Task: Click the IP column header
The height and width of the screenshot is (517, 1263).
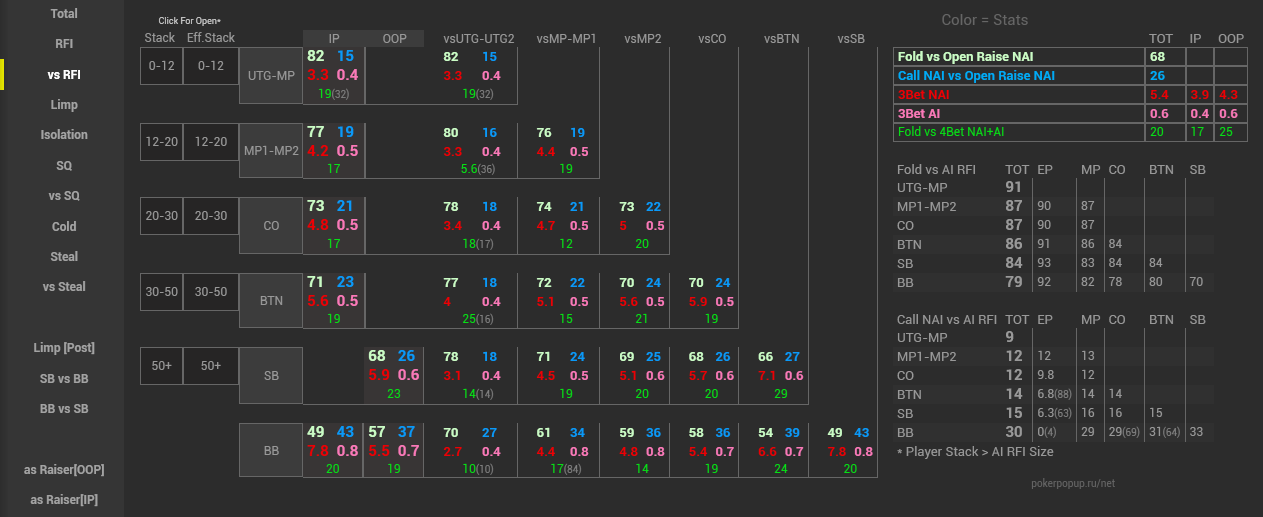Action: point(333,38)
